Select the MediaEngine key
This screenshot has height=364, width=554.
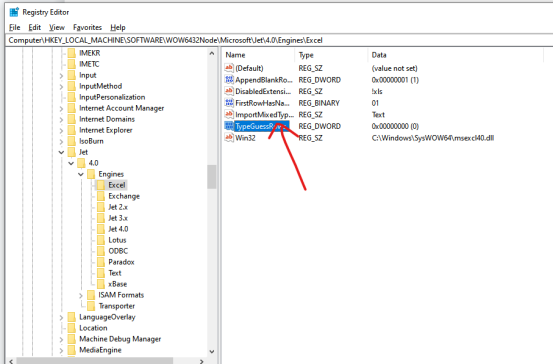click(100, 350)
